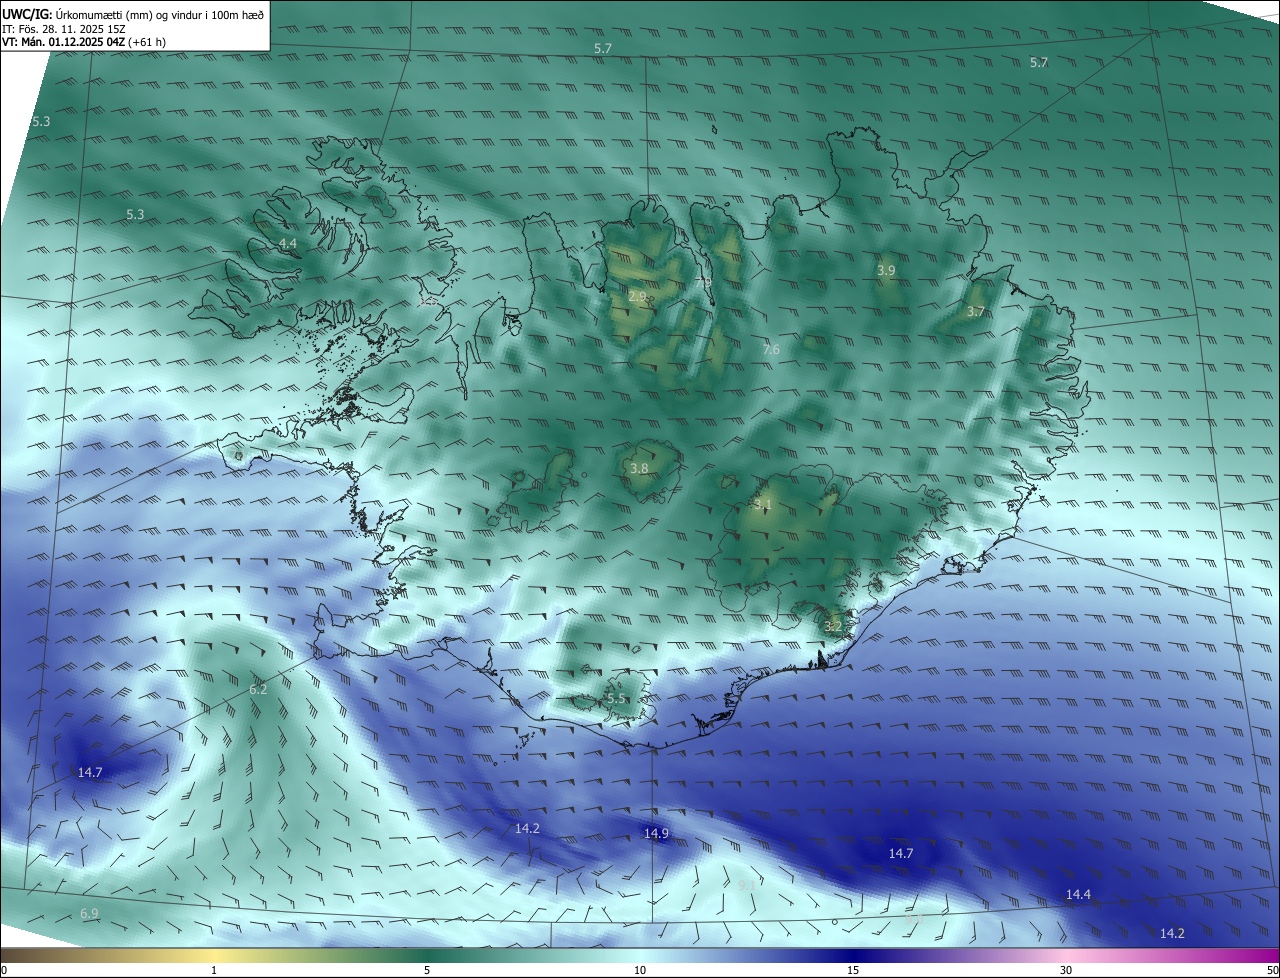Screen dimensions: 1280x978
Task: Click the 7.6 value in northern Iceland
Action: 771,349
